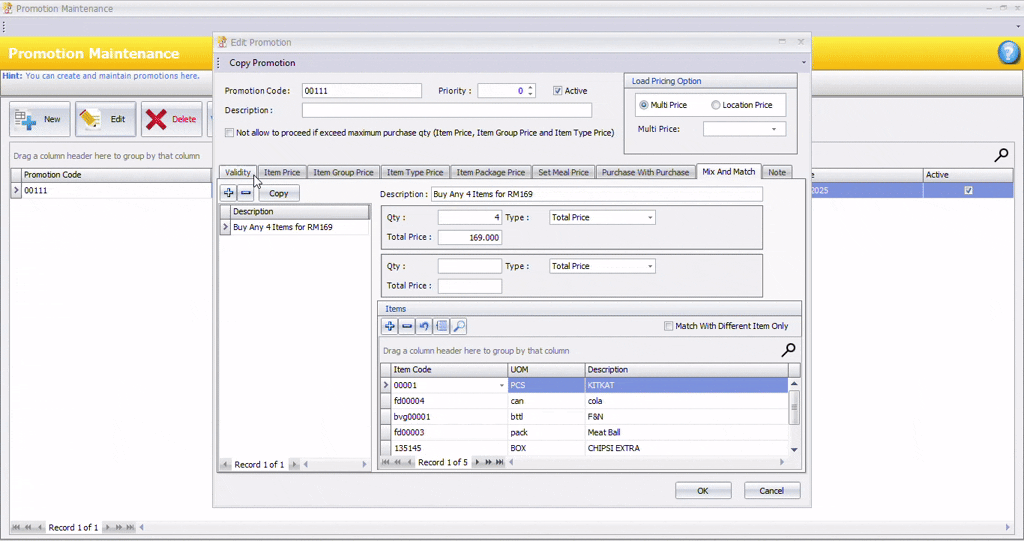This screenshot has height=541, width=1024.
Task: Open the Multi Price dropdown
Action: 773,129
